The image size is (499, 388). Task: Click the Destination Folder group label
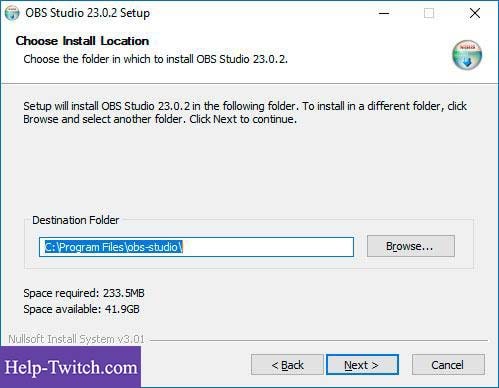tap(75, 220)
